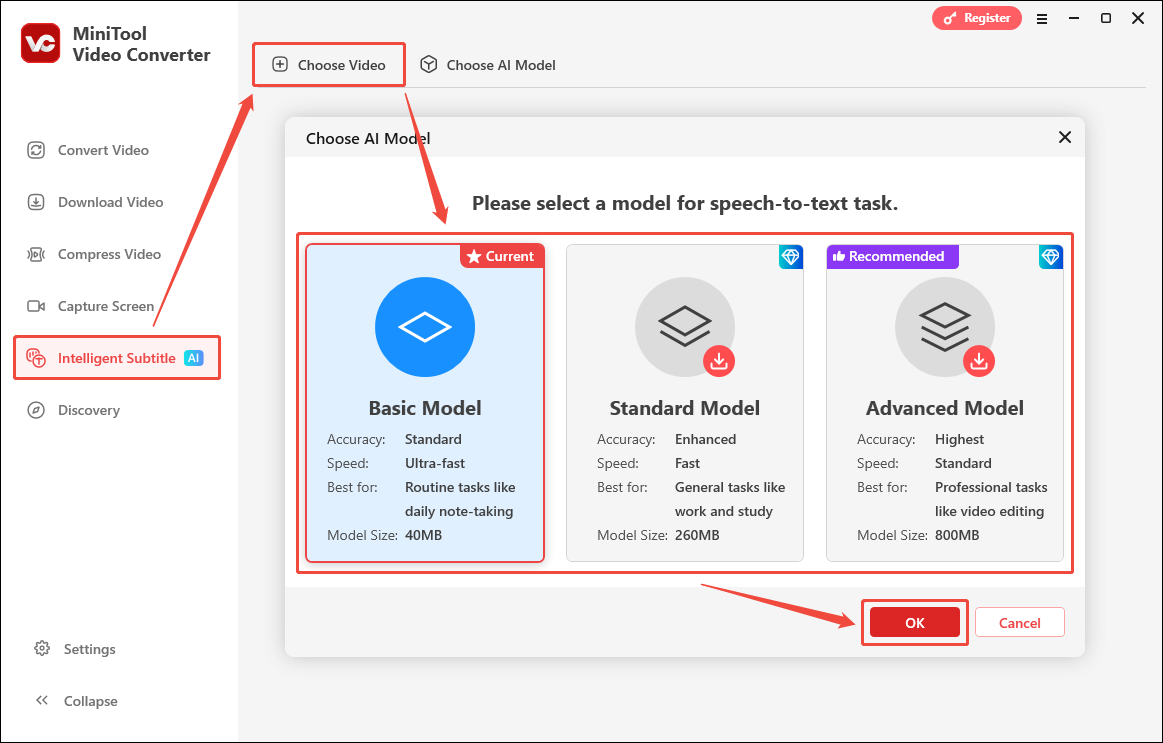Cancel the AI model selection
1163x743 pixels.
point(1019,622)
